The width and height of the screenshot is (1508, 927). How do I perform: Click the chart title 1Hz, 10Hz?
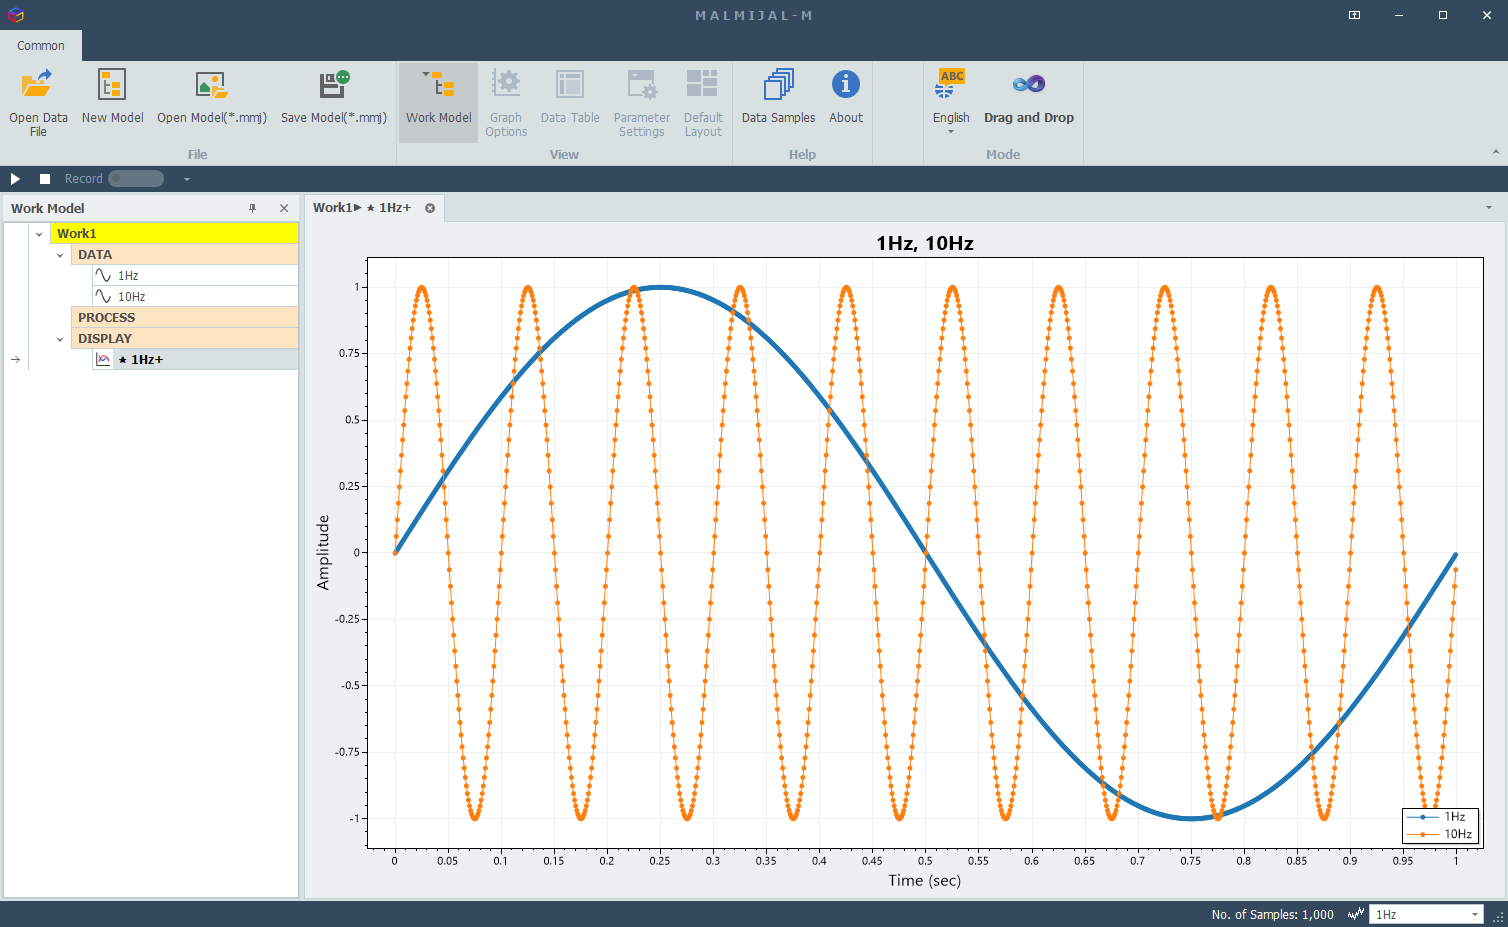[x=925, y=243]
